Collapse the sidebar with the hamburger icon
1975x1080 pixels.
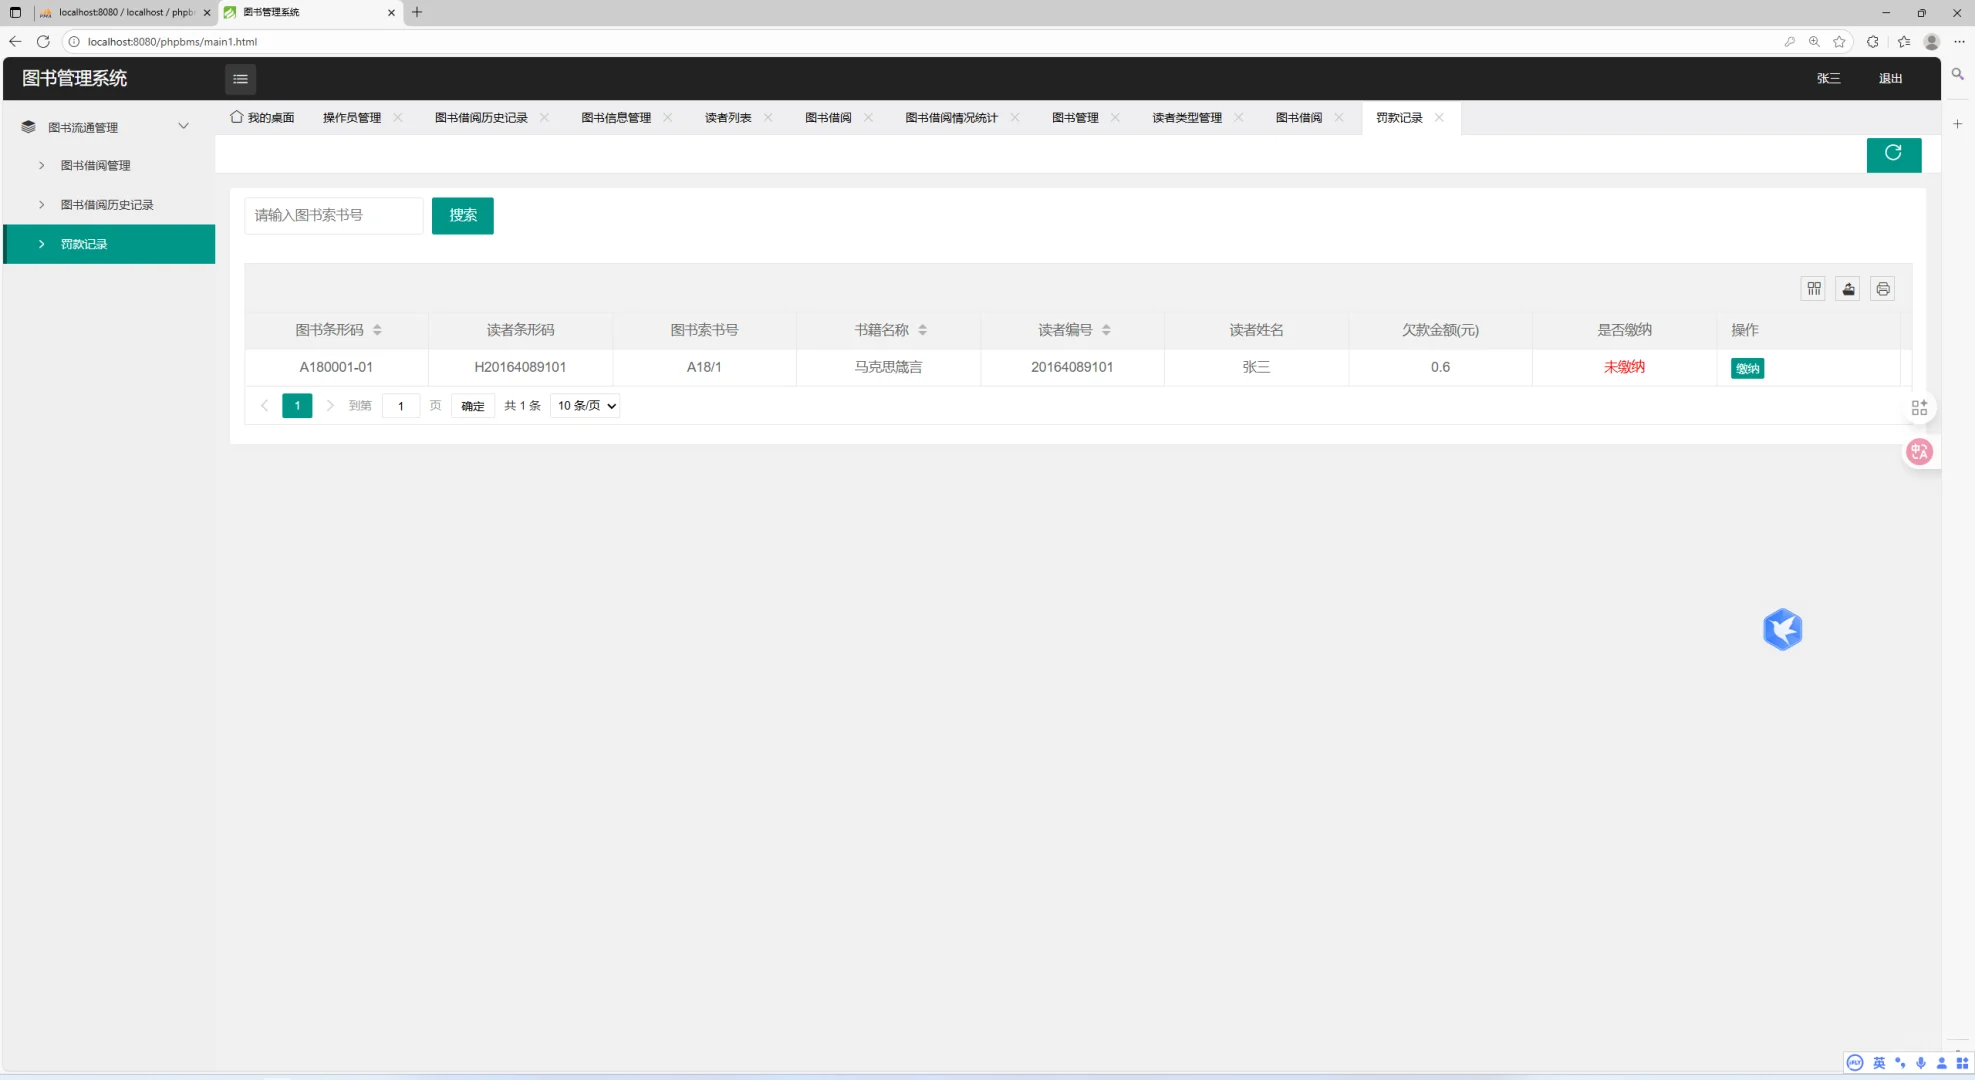239,78
